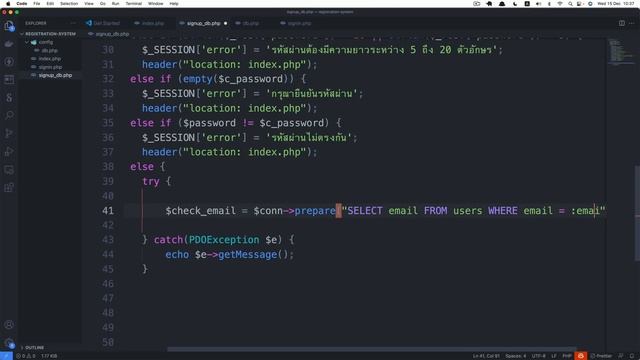Screen dimensions: 640x360
Task: Open index.php in the explorer tree
Action: [x=49, y=59]
